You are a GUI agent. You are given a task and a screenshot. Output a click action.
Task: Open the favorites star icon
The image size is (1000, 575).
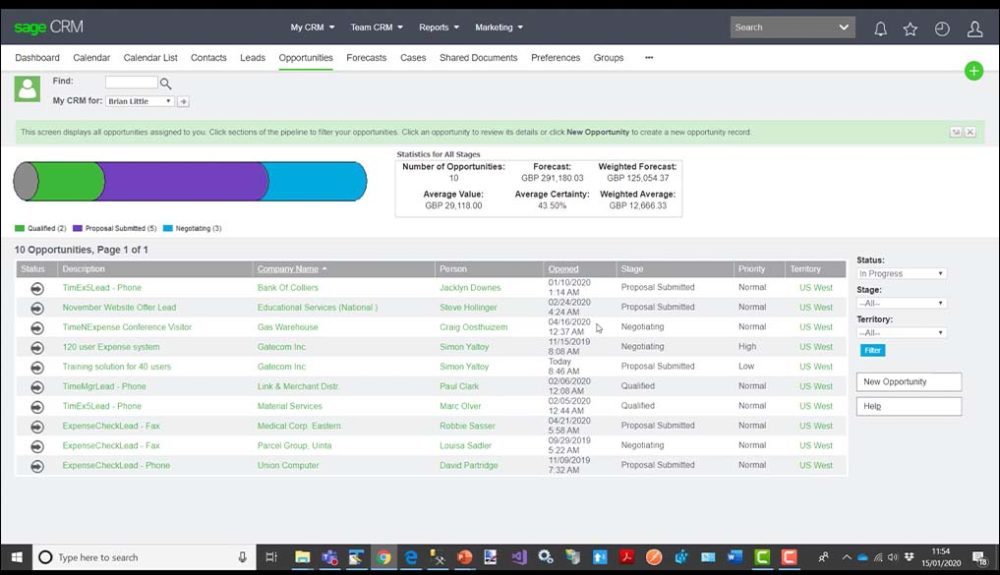910,29
